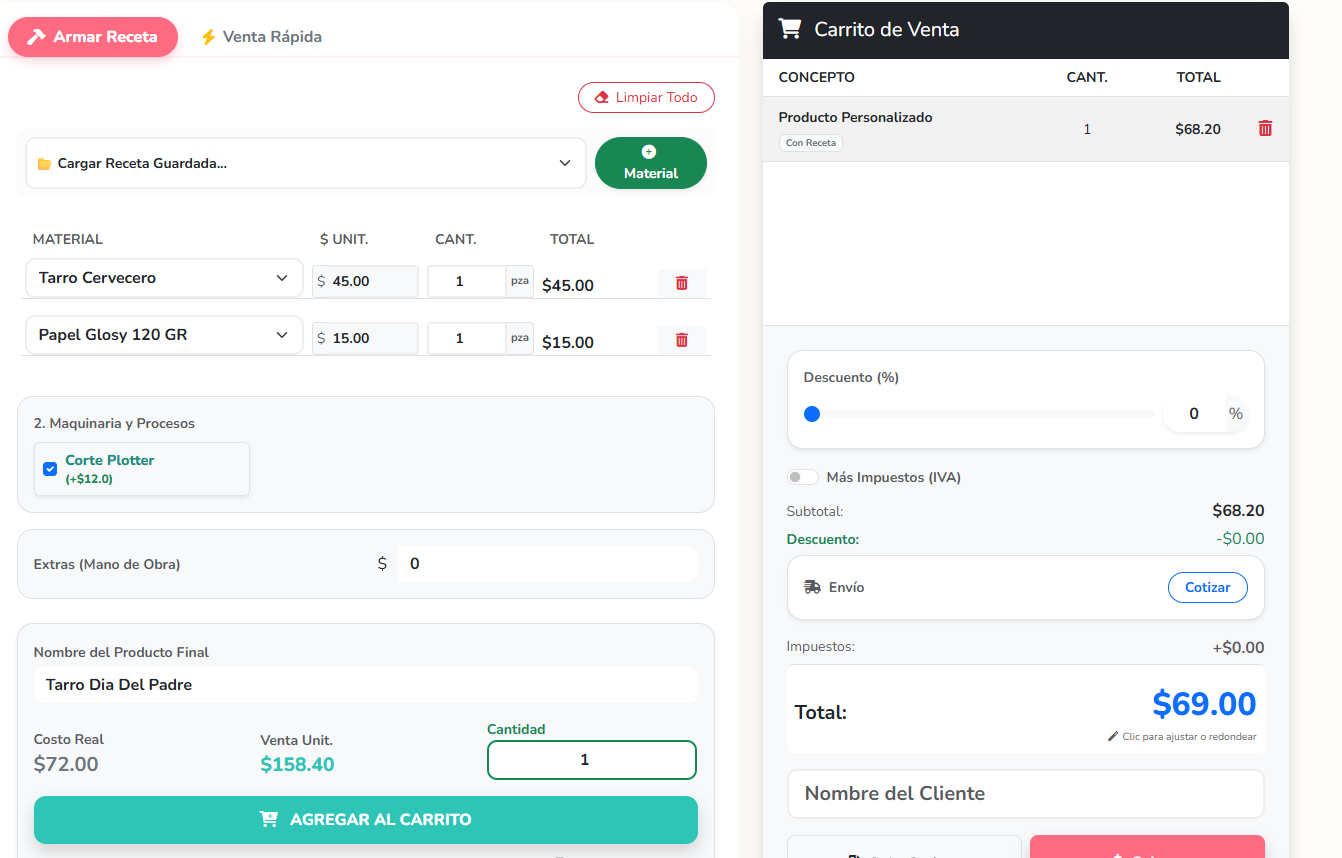The image size is (1342, 858).
Task: Click the Limpiar Todo button
Action: tap(646, 97)
